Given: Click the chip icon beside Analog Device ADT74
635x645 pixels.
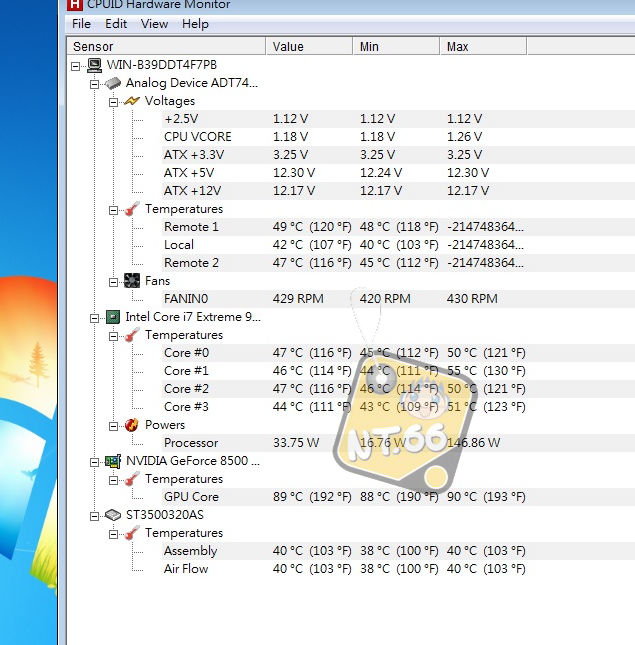Looking at the screenshot, I should pyautogui.click(x=113, y=83).
